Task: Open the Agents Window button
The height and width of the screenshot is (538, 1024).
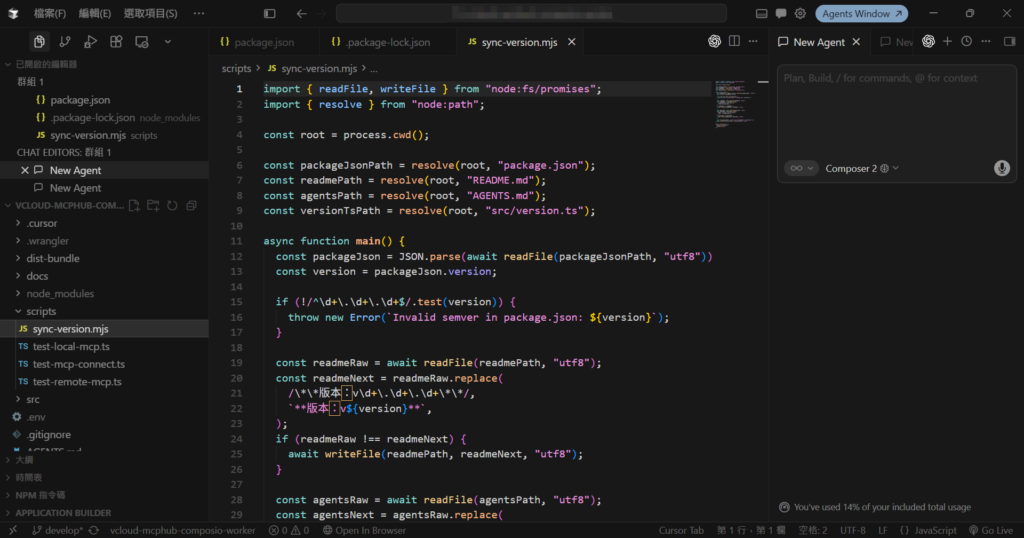Action: point(861,13)
